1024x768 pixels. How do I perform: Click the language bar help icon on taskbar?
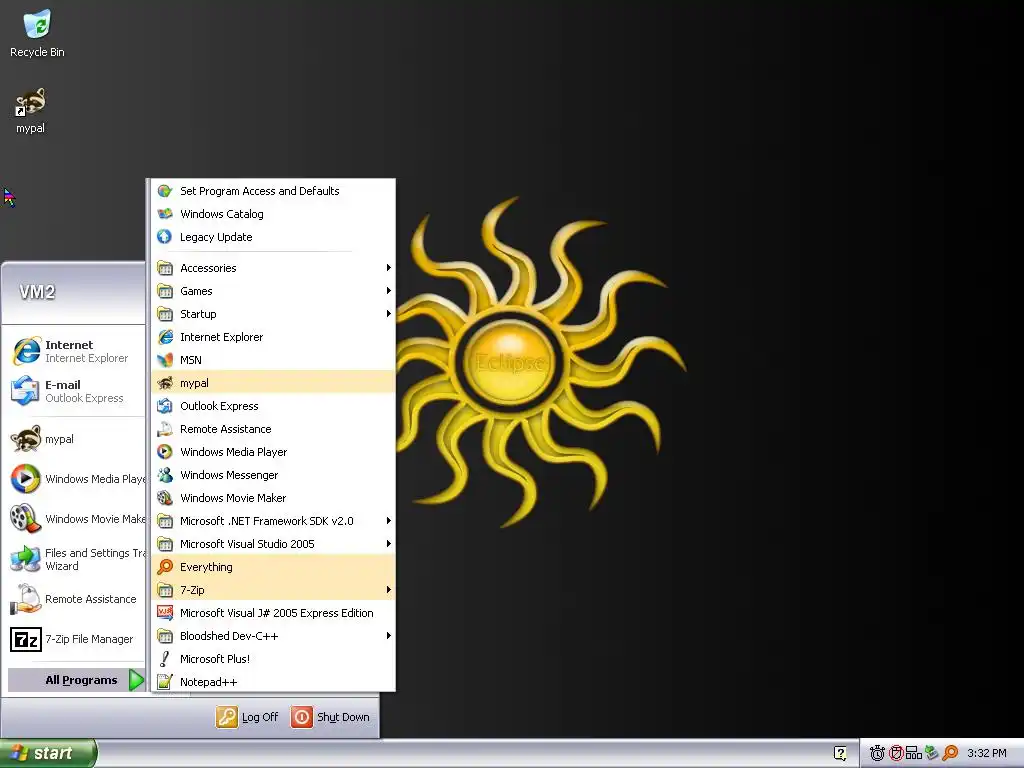click(x=840, y=753)
